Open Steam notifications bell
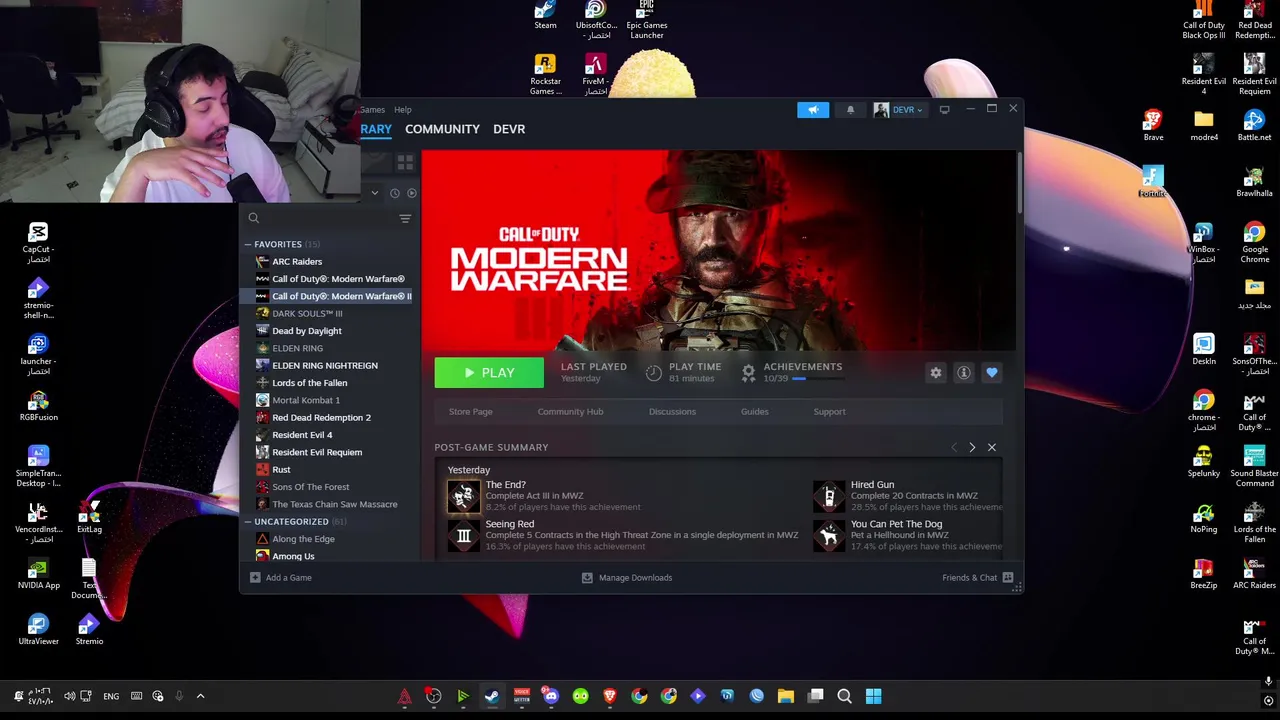1280x720 pixels. tap(850, 109)
